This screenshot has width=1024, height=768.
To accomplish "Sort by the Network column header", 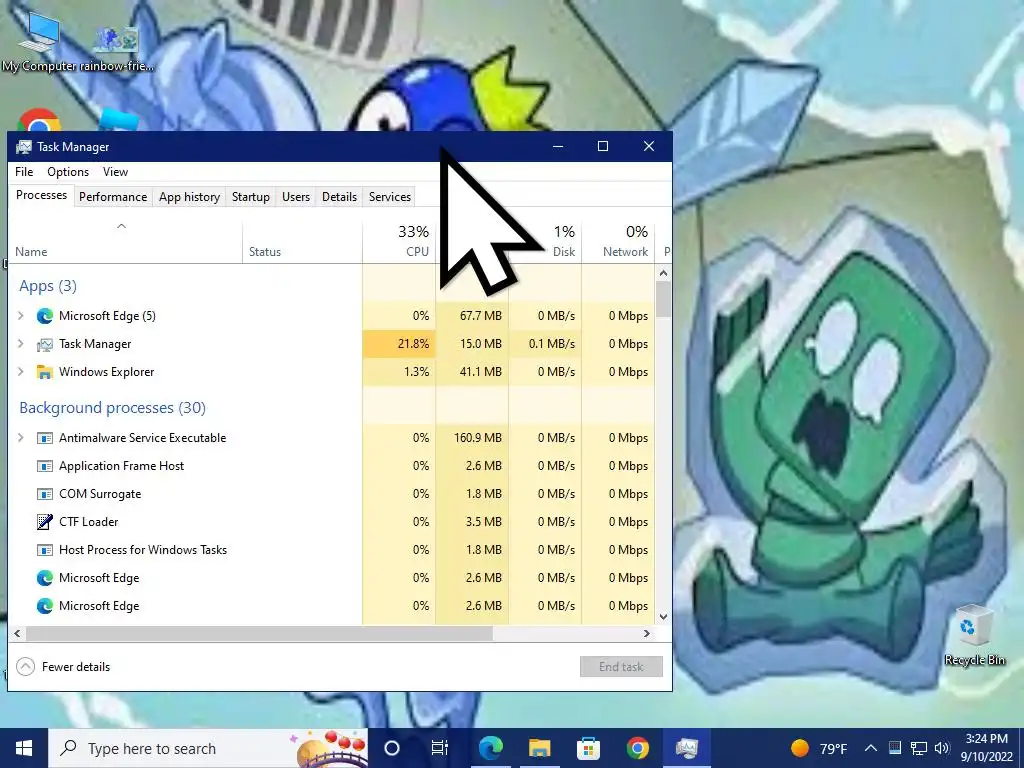I will [618, 243].
